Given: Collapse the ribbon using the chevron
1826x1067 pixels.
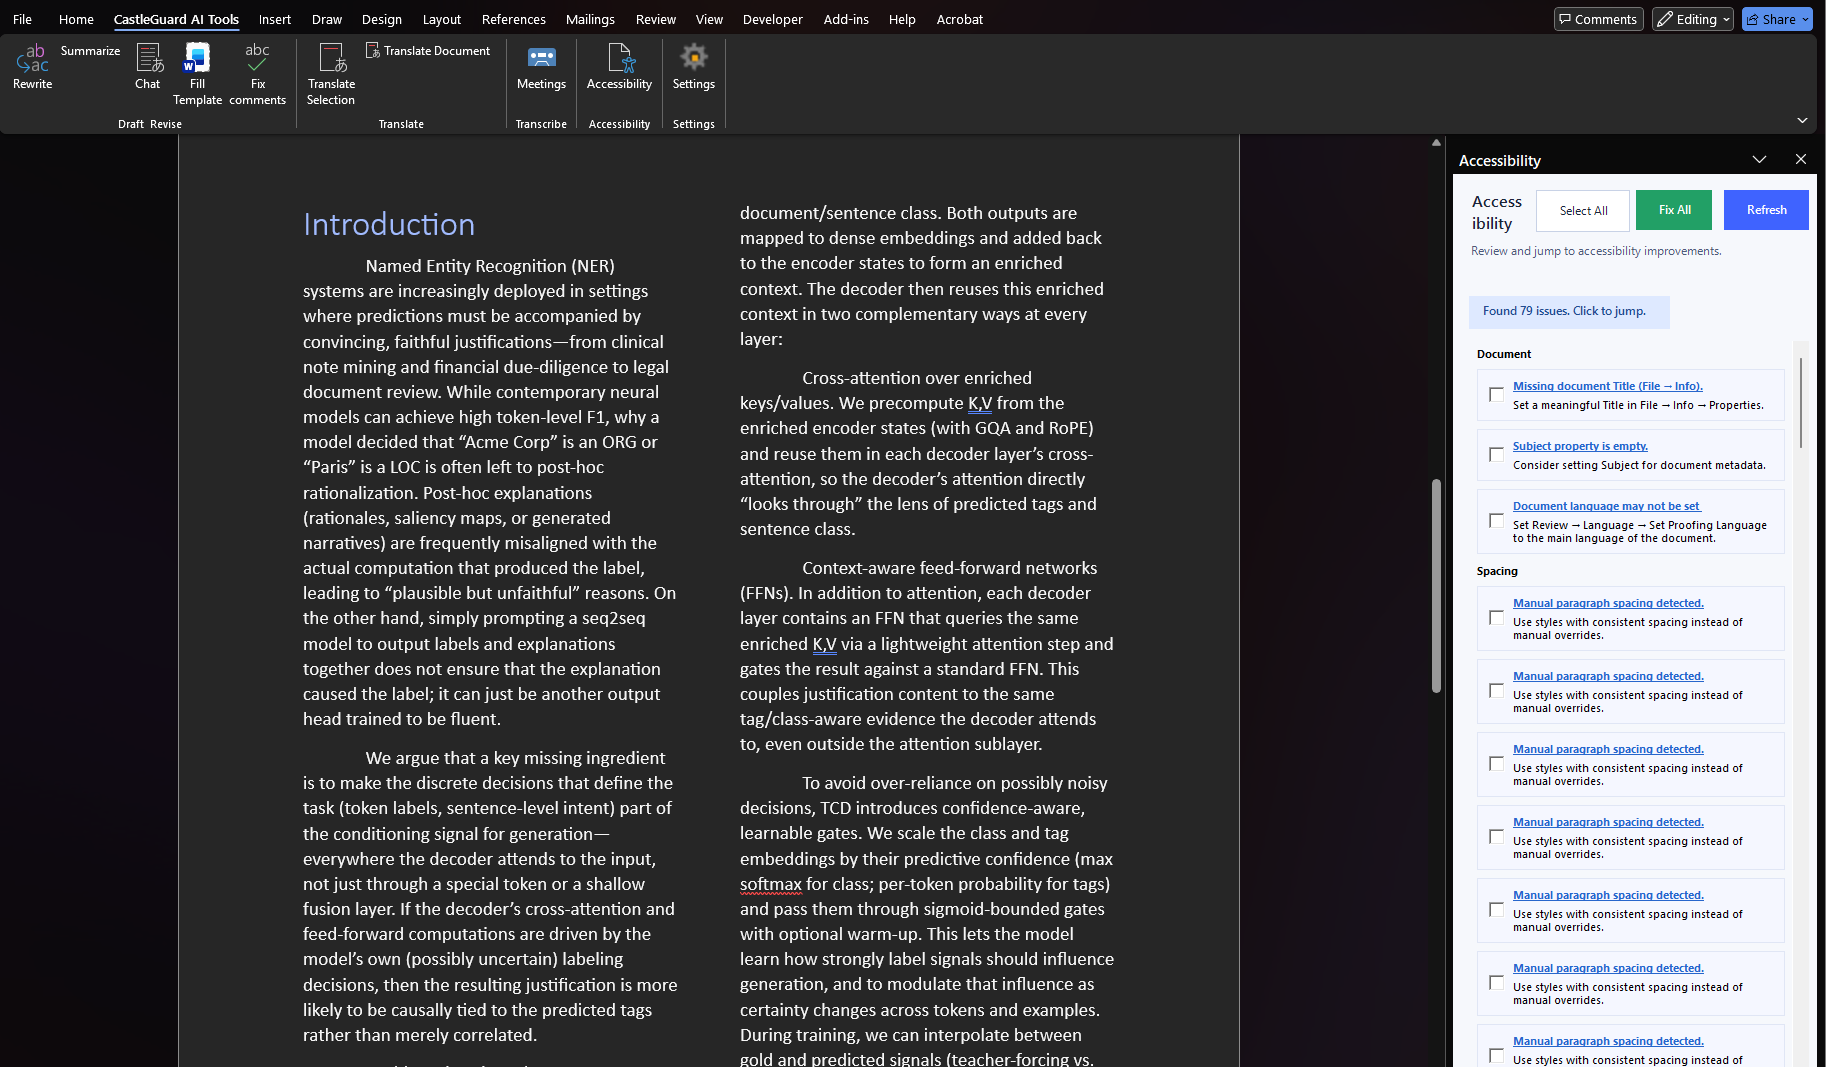Looking at the screenshot, I should (1802, 121).
